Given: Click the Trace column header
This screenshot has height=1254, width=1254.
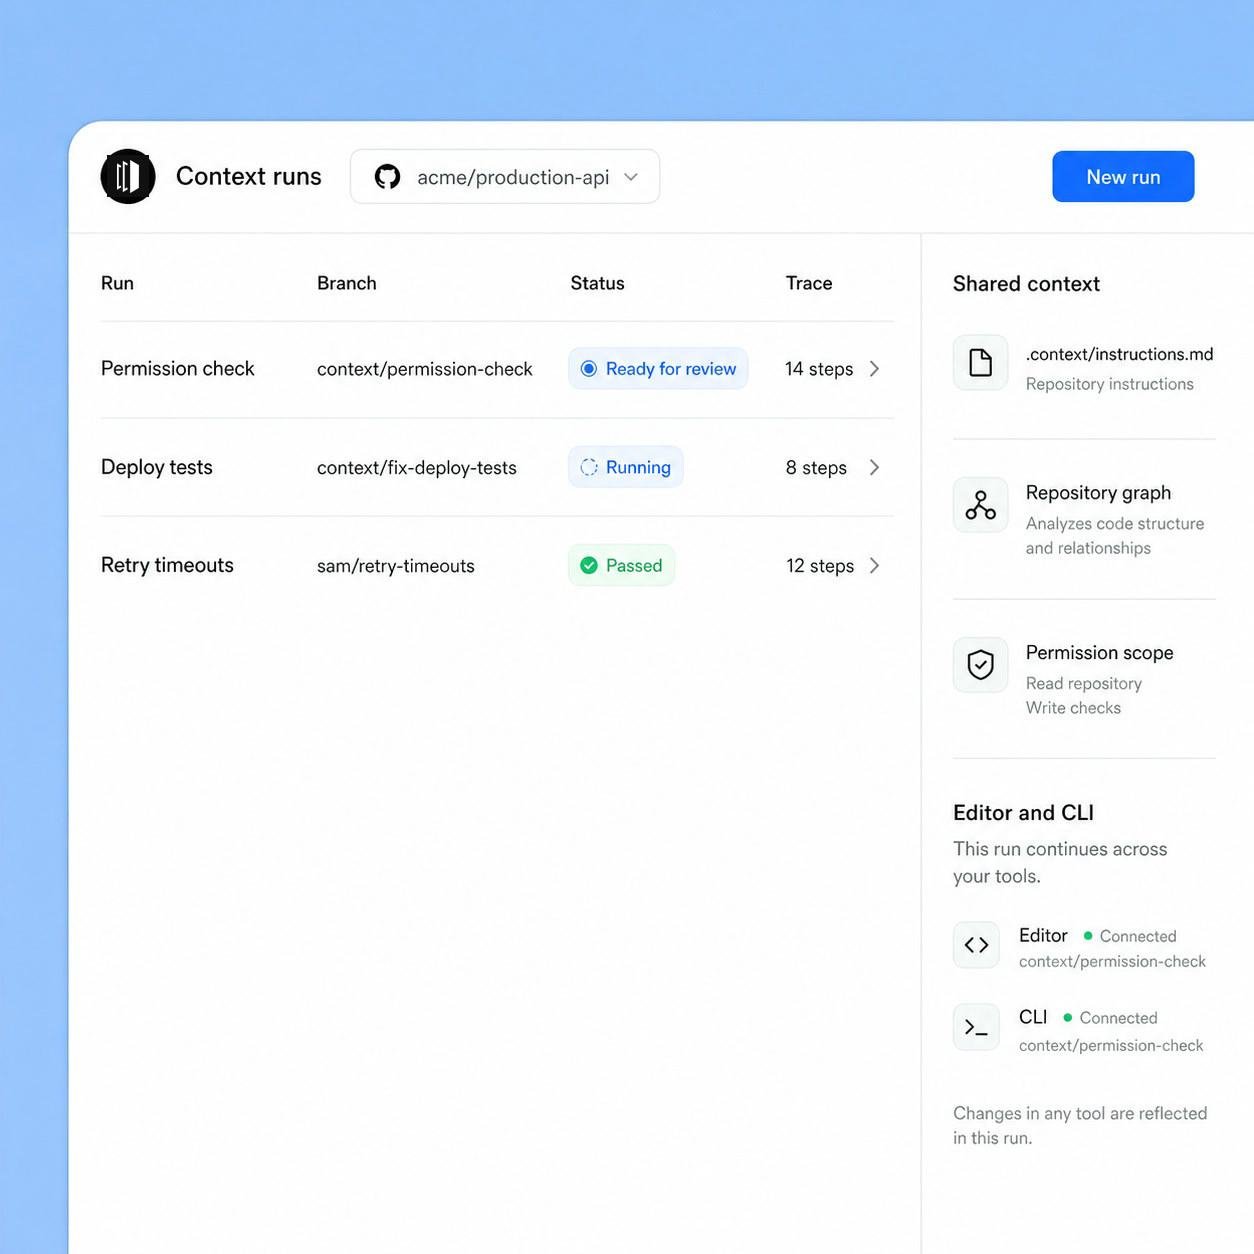Looking at the screenshot, I should click(809, 283).
